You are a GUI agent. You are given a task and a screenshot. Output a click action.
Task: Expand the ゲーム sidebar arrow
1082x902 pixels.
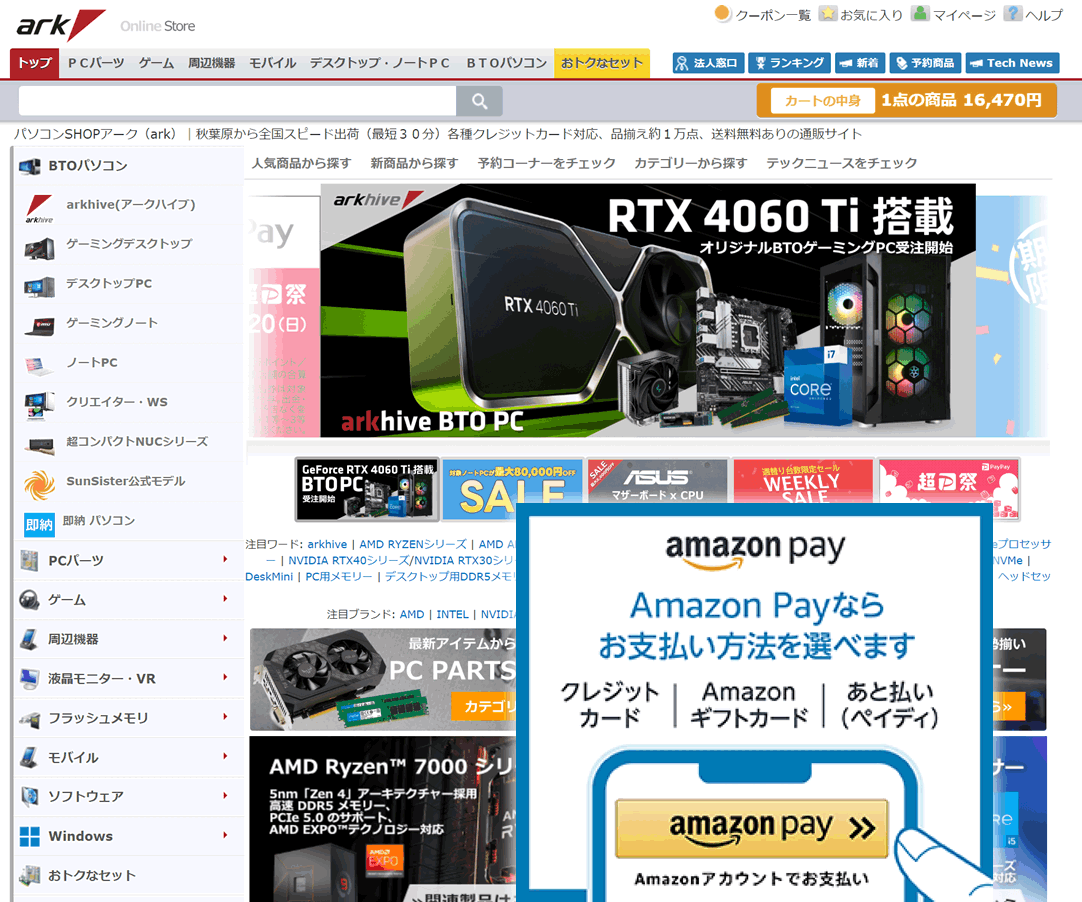pos(225,598)
